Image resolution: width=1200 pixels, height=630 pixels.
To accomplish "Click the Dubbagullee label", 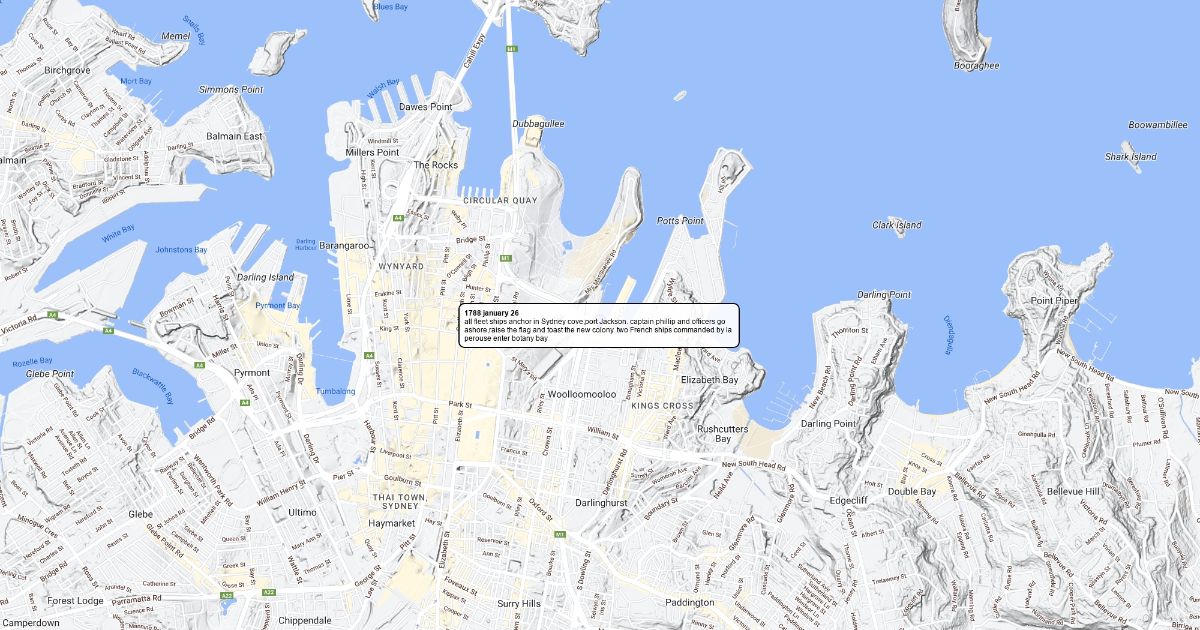I will click(539, 124).
